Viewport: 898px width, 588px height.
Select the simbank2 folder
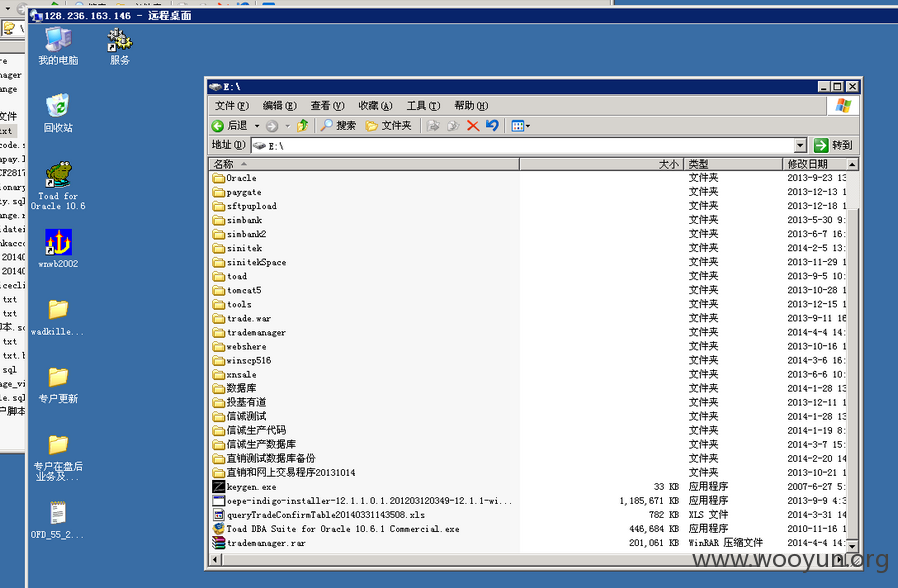[x=246, y=234]
